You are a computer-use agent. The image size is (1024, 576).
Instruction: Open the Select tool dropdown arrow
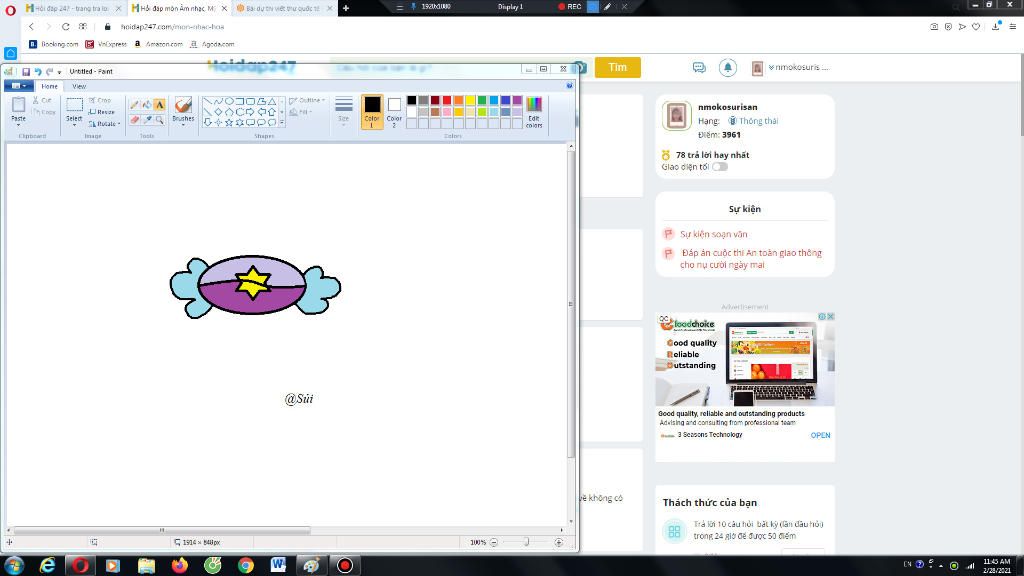[x=74, y=125]
